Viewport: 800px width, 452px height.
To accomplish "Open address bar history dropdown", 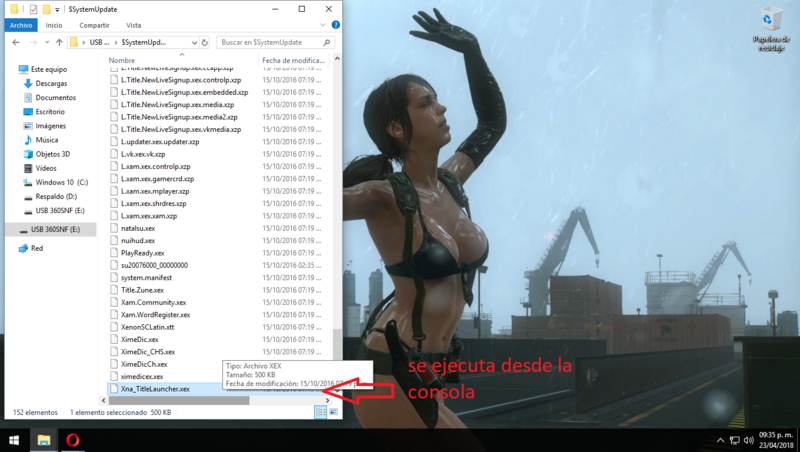I will coord(194,42).
